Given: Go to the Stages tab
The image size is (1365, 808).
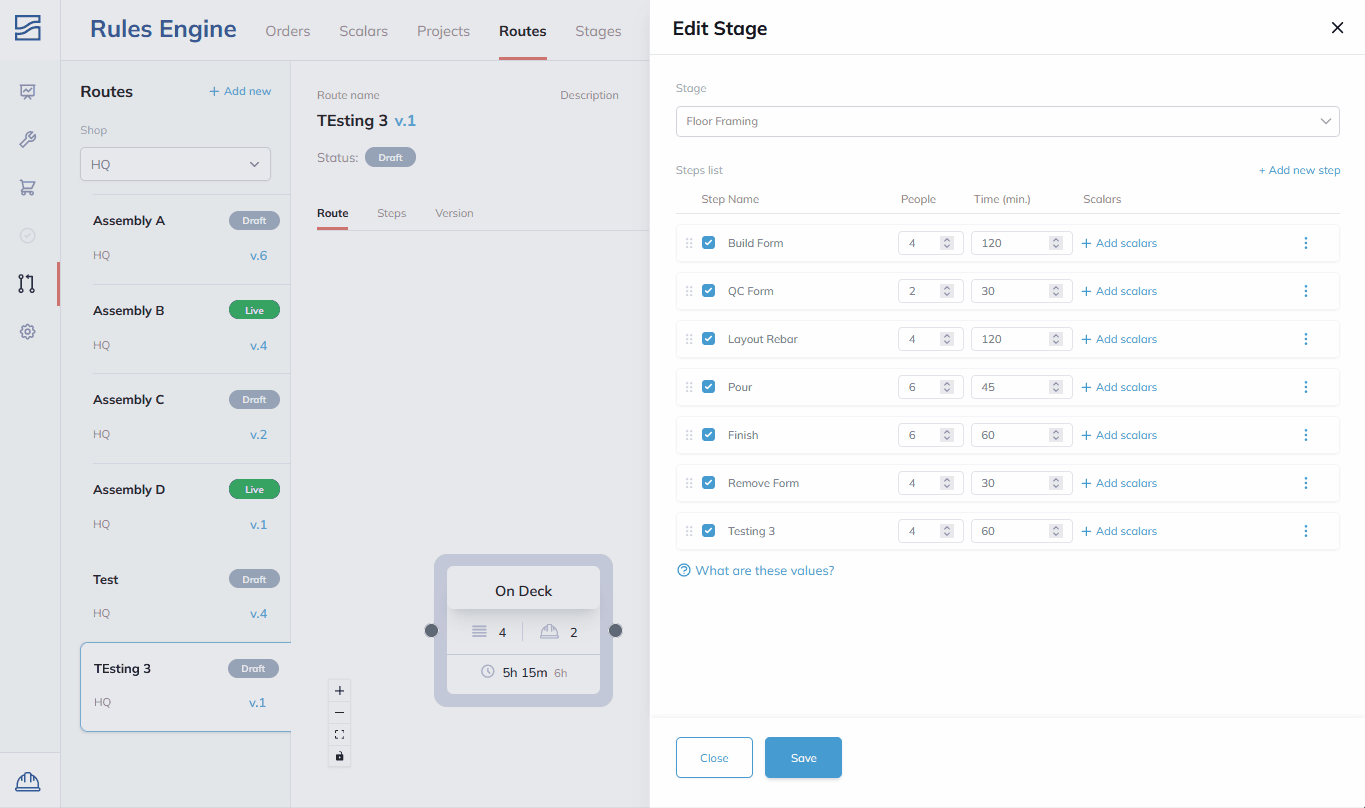Looking at the screenshot, I should click(x=598, y=31).
